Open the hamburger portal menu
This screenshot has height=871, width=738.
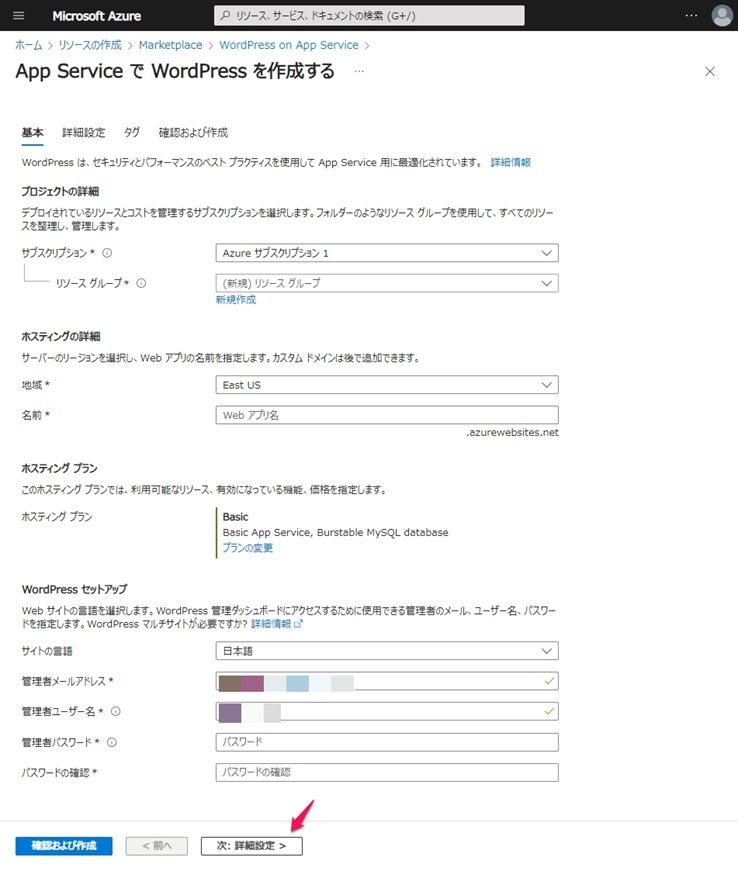point(18,16)
